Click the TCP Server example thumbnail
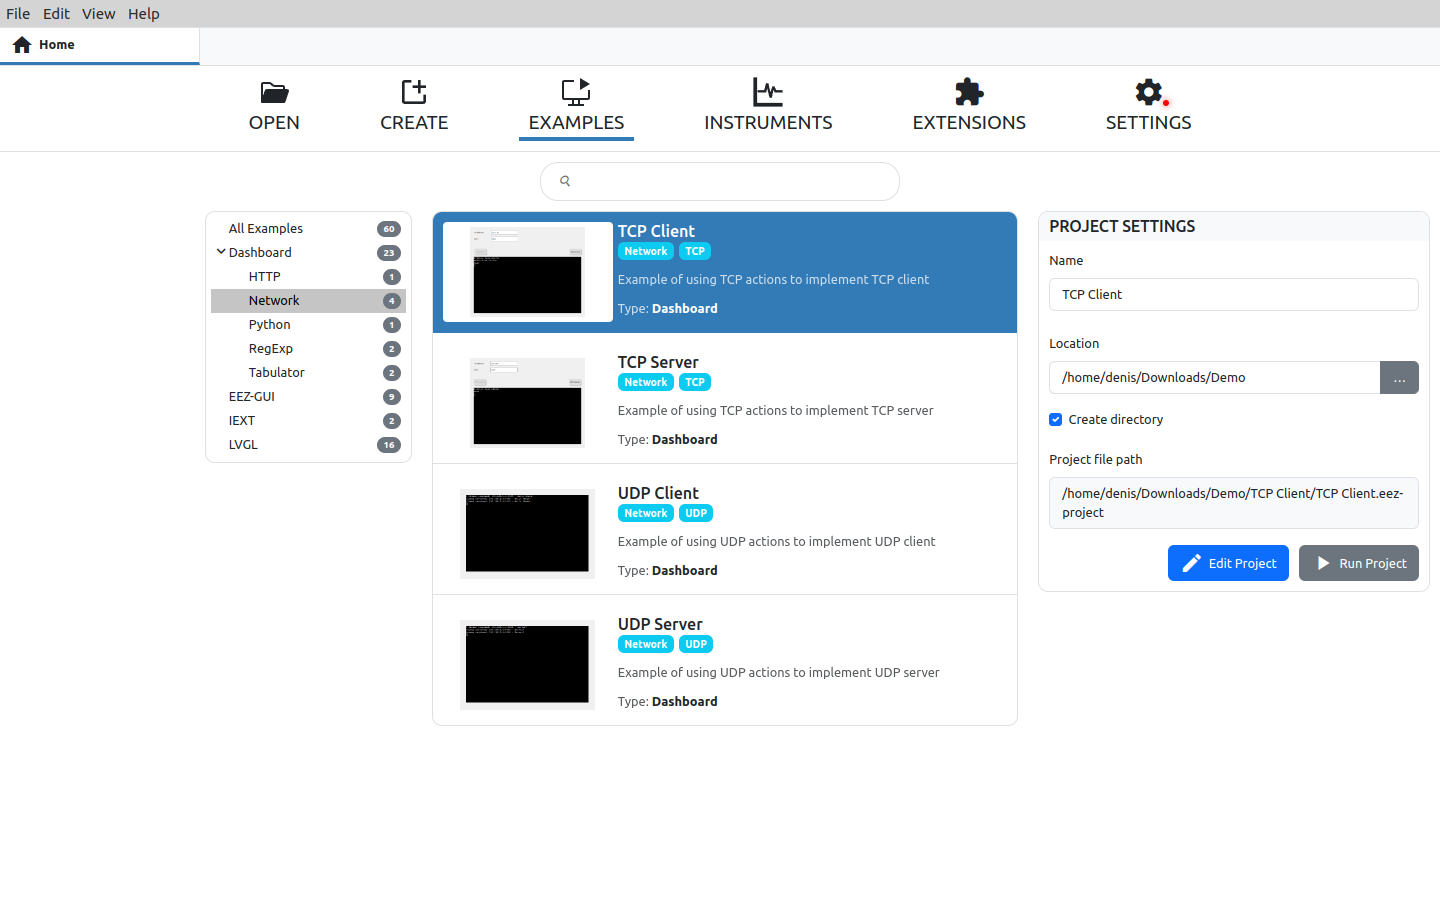The image size is (1440, 909). (528, 402)
